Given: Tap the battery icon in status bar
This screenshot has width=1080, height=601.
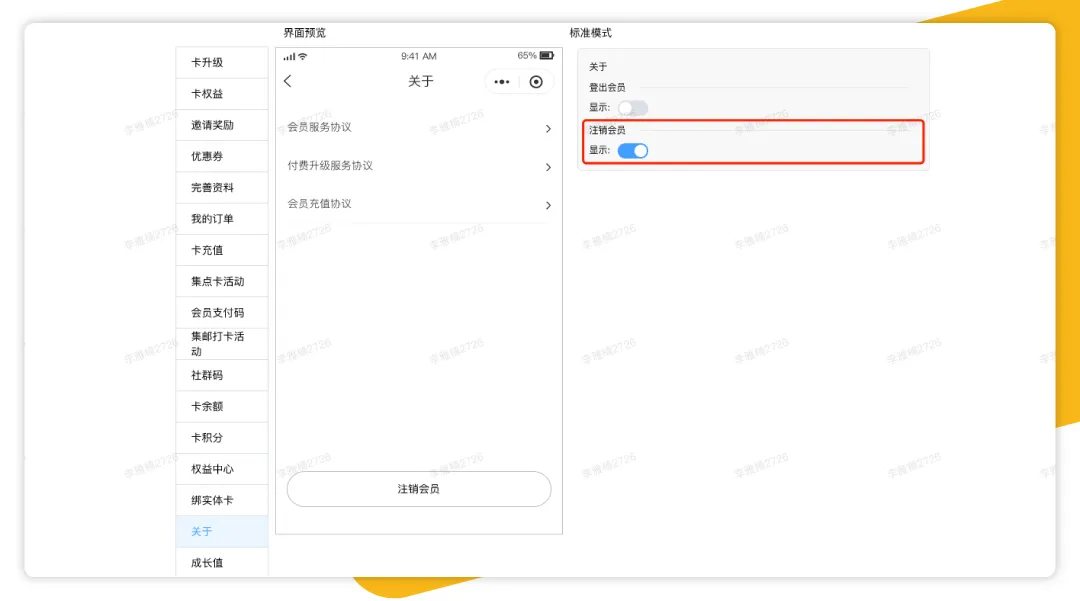Looking at the screenshot, I should click(x=547, y=56).
